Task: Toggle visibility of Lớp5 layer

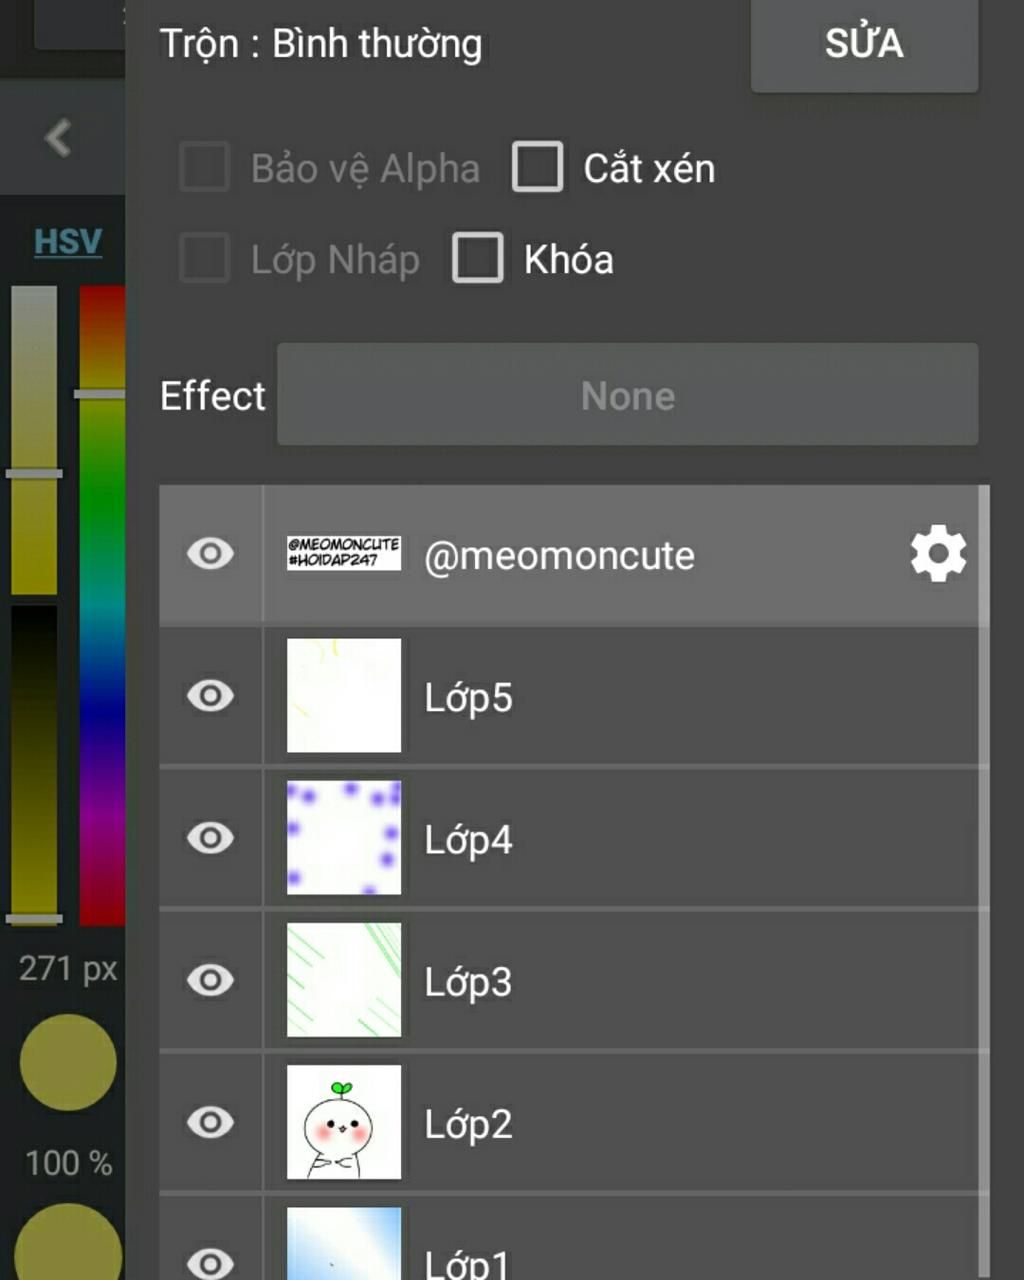Action: [210, 695]
